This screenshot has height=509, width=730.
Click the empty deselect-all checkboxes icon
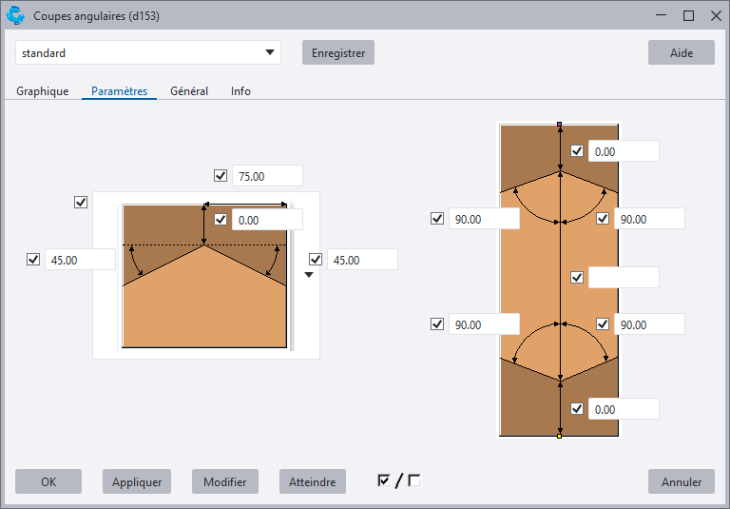[x=414, y=480]
